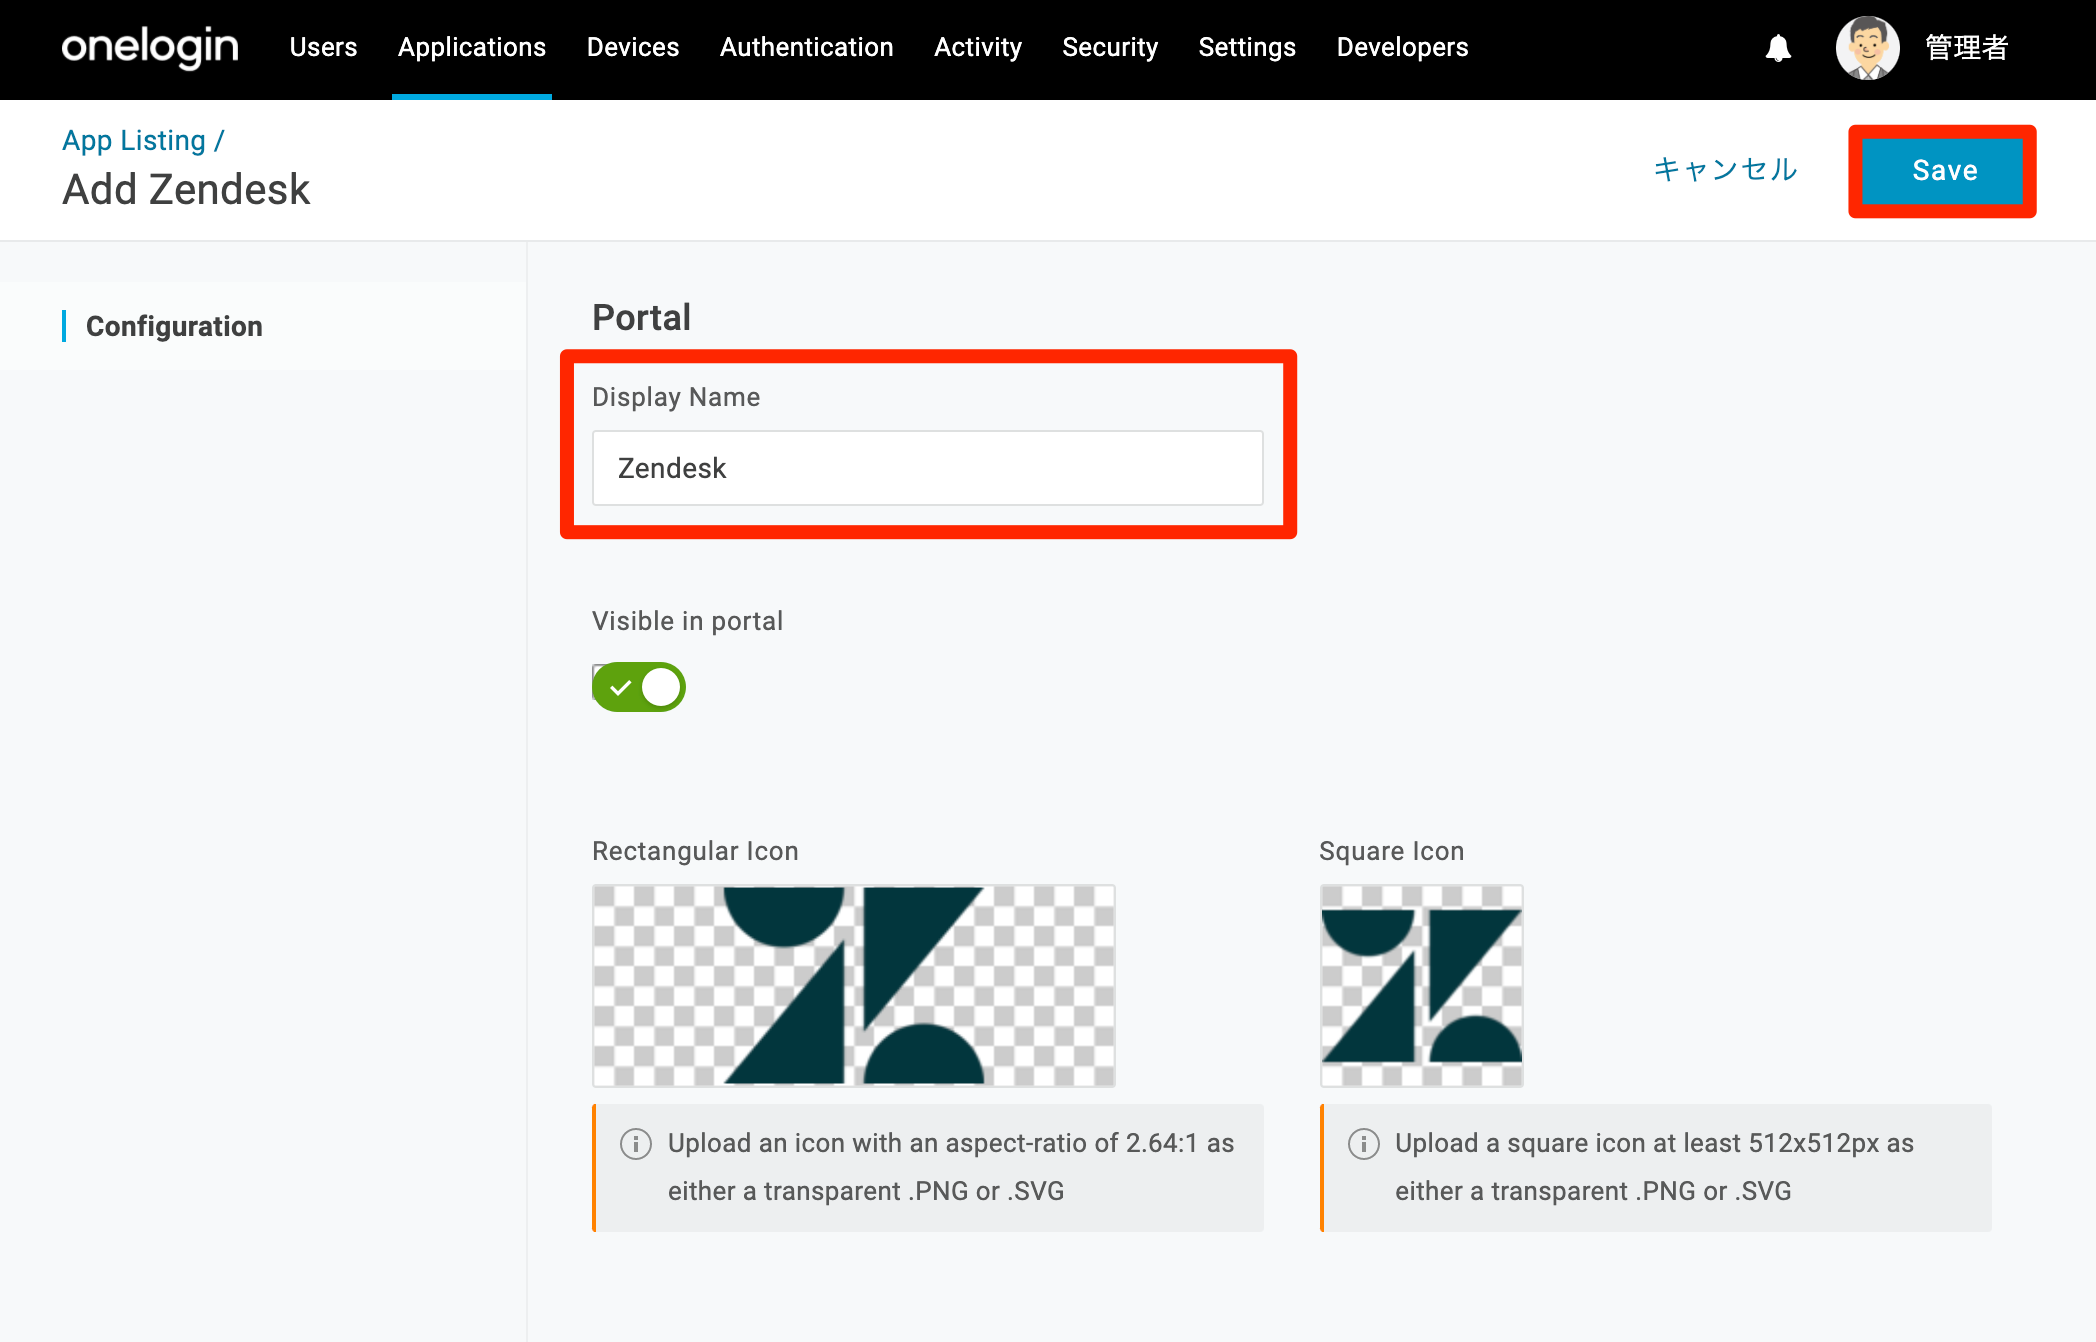Screen dimensions: 2096x1342
Task: Click the キャンセル cancel link
Action: click(x=1726, y=169)
